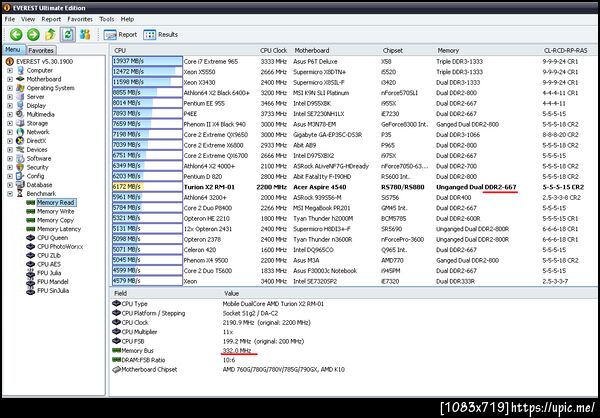The width and height of the screenshot is (600, 418).
Task: Expand the Display tree node
Action: 10,106
